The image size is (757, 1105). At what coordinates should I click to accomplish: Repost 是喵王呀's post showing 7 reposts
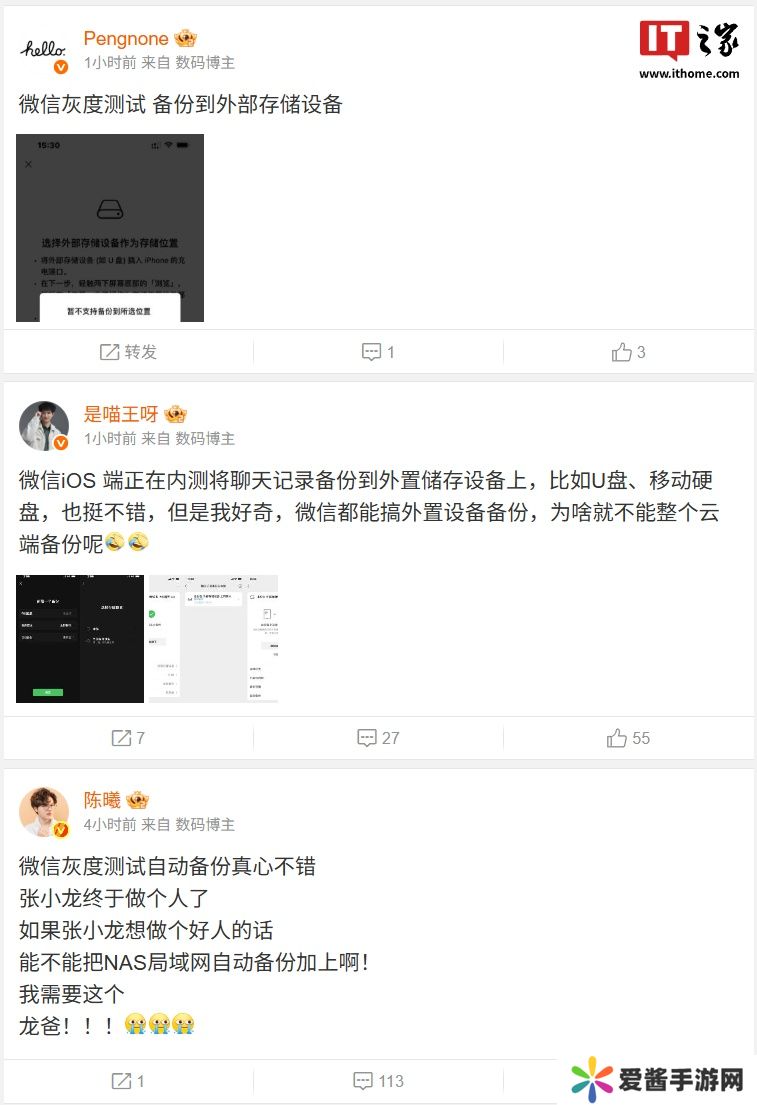coord(128,738)
